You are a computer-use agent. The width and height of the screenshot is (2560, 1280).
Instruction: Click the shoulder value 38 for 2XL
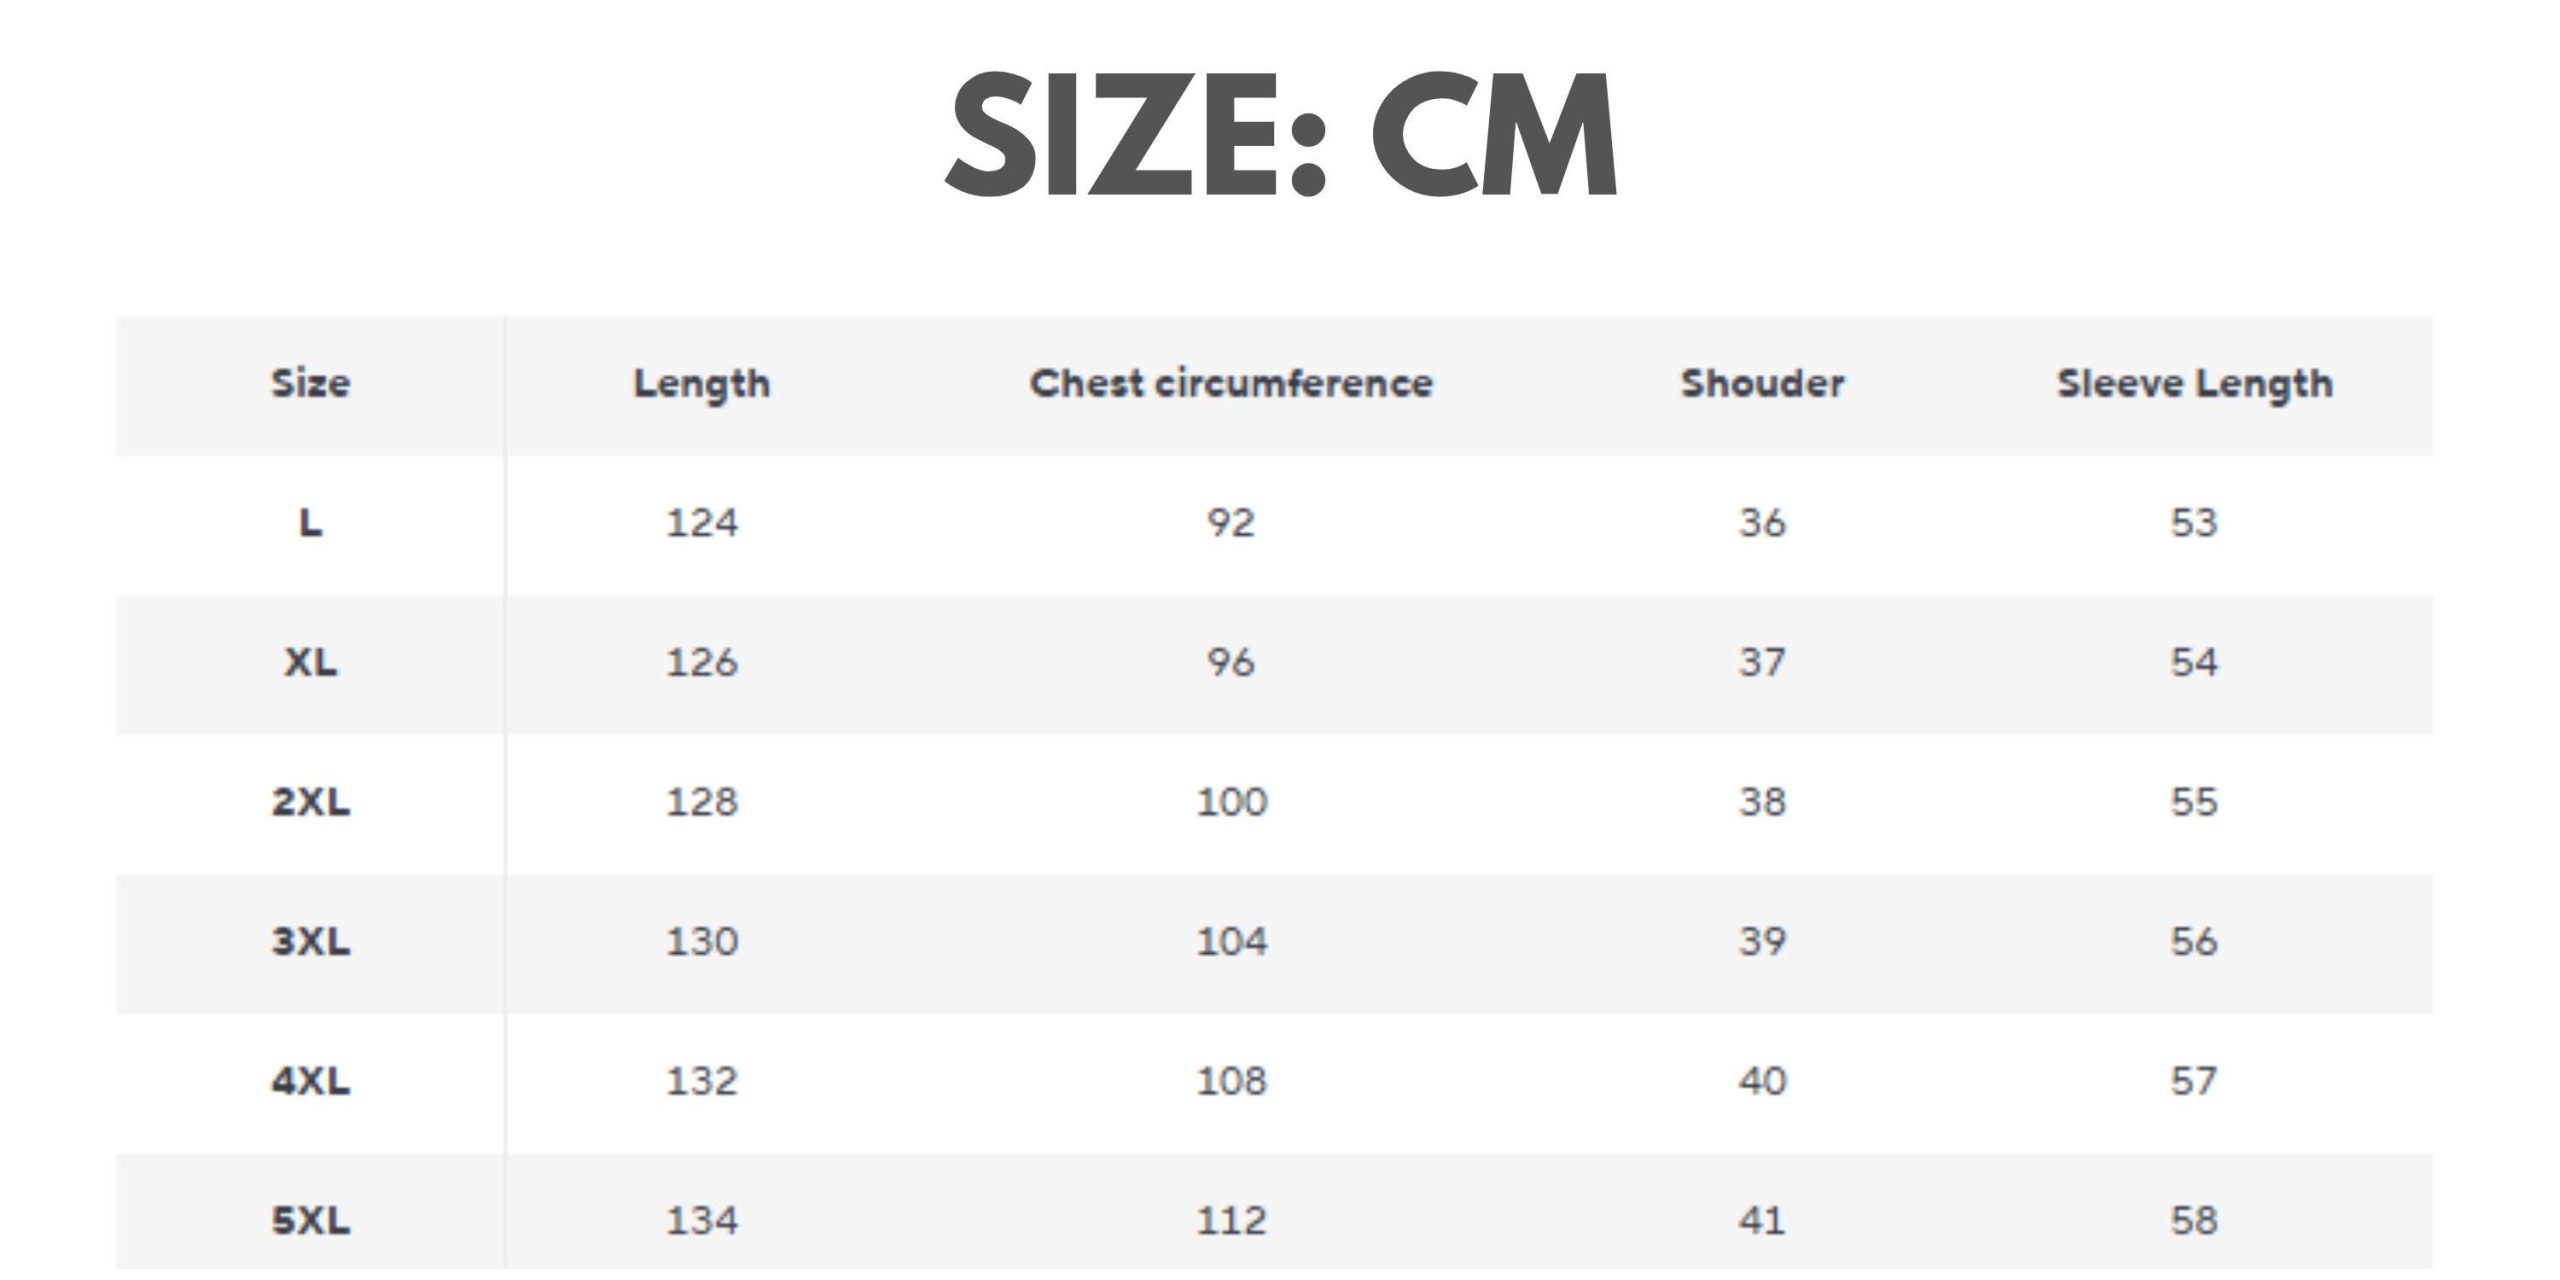click(1762, 802)
